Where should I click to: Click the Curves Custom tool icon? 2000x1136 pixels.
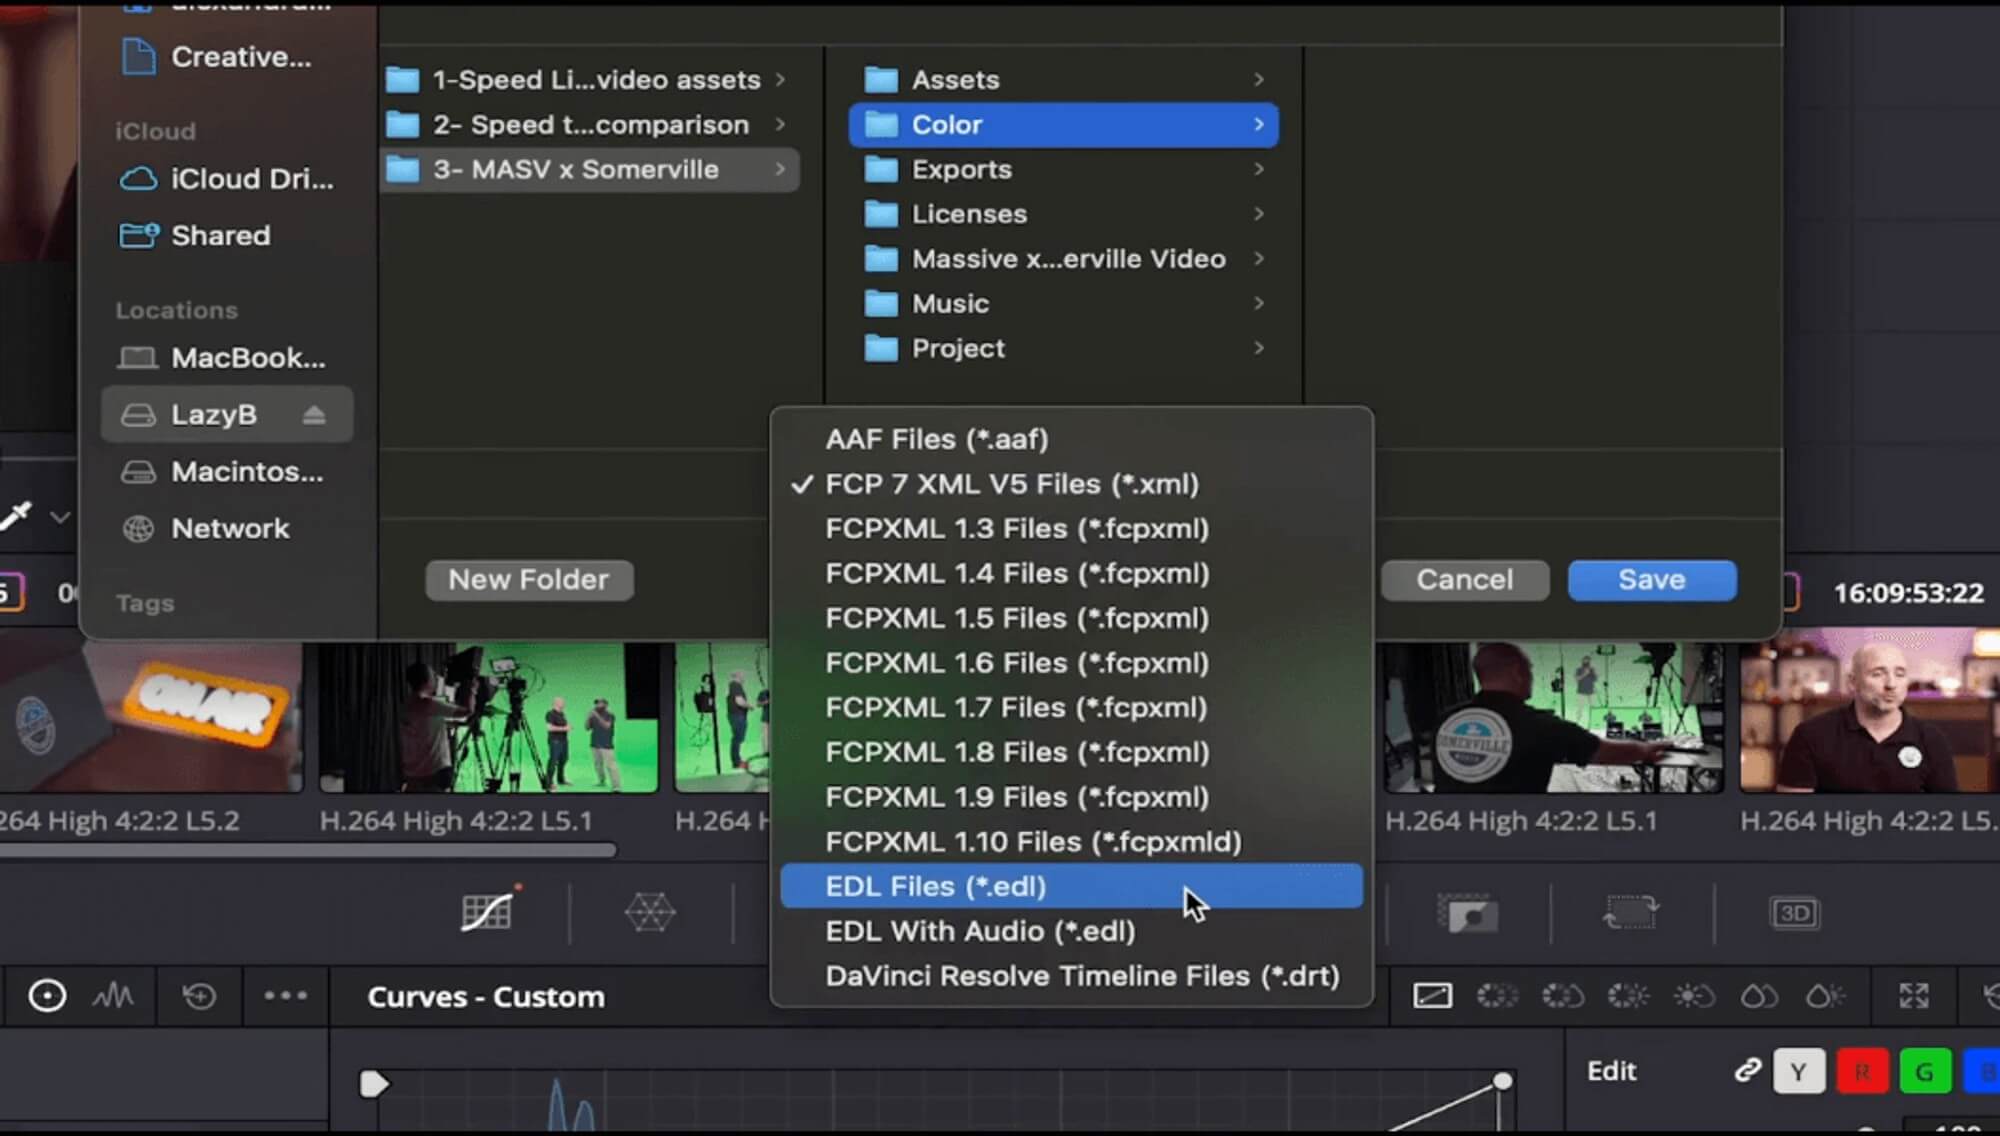[x=488, y=909]
